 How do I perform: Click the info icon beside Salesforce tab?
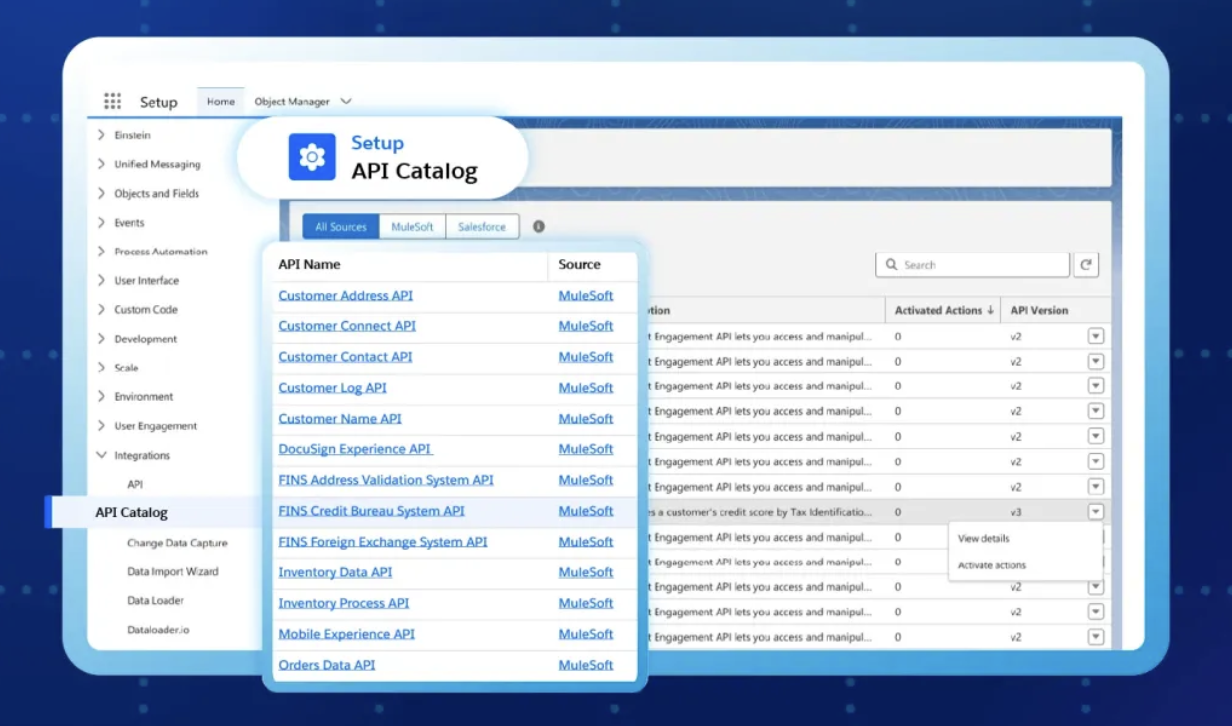(539, 227)
